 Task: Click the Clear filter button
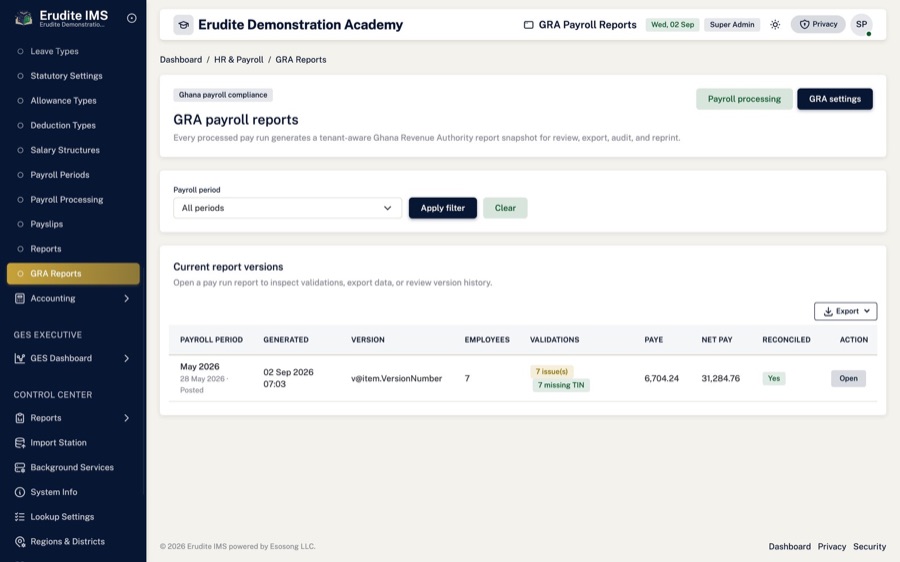[x=505, y=208]
